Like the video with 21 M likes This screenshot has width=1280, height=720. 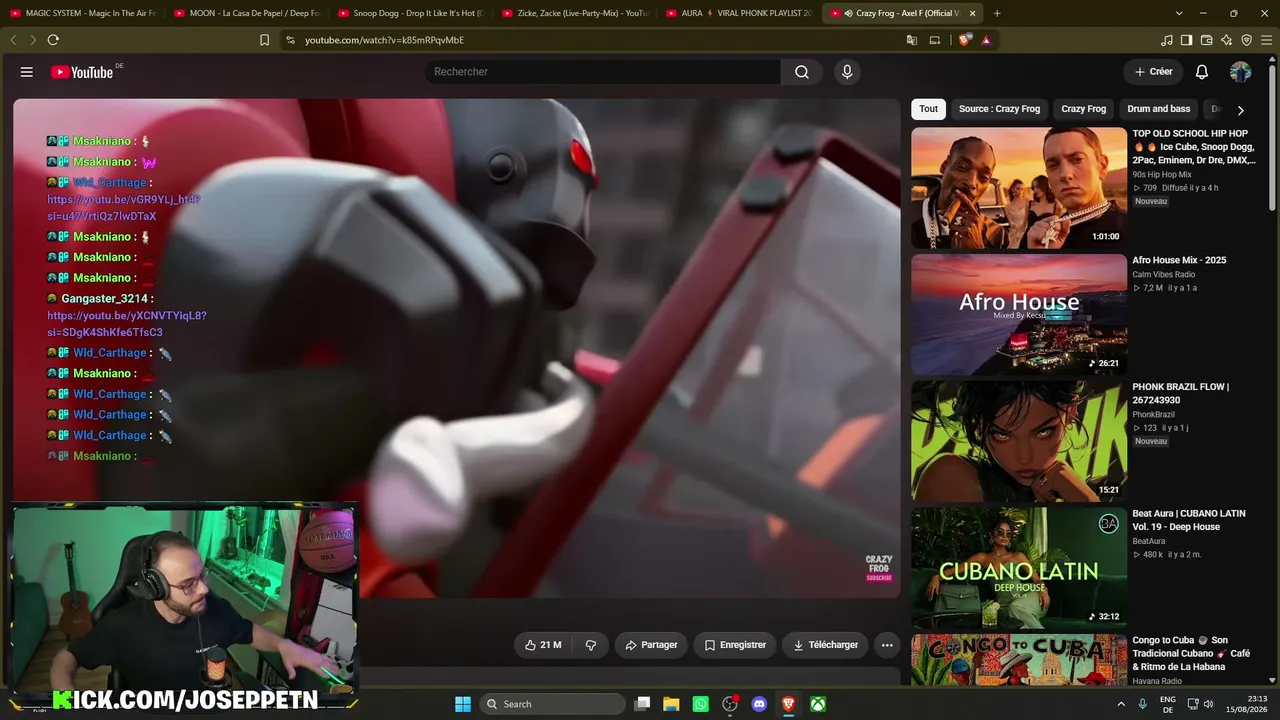point(543,645)
